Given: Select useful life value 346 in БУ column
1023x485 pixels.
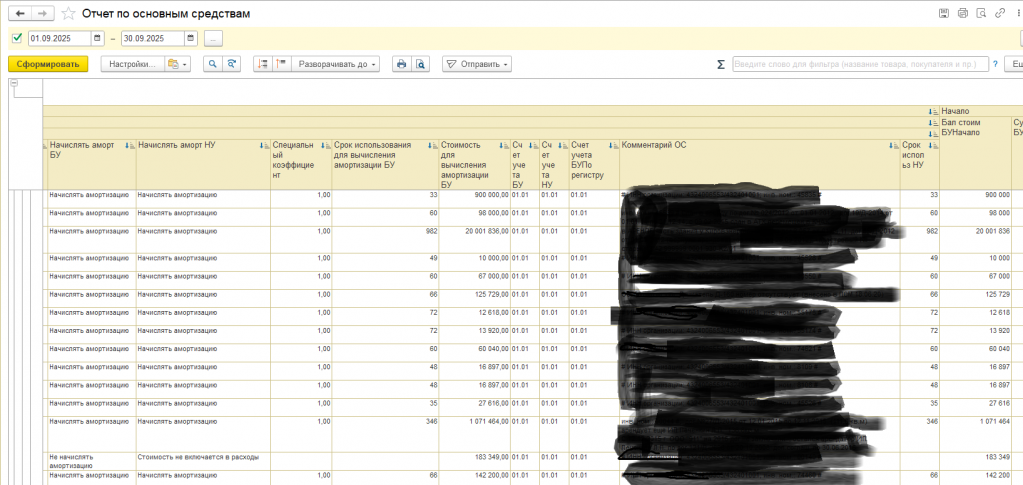Looking at the screenshot, I should tap(386, 434).
